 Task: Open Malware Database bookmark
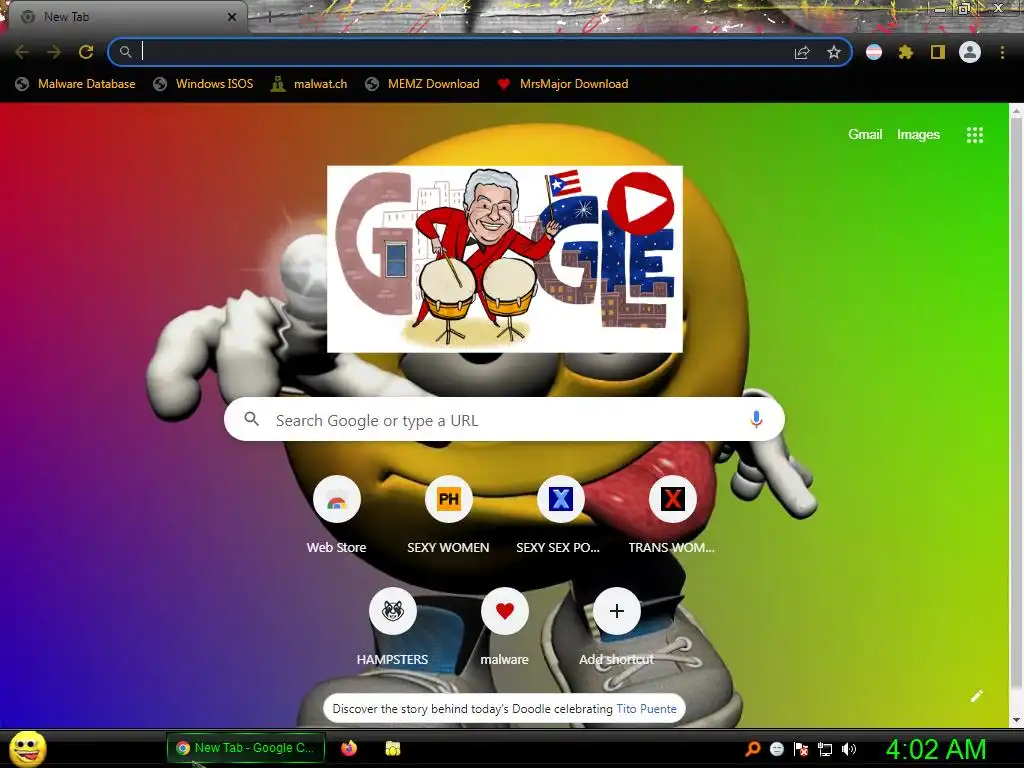(75, 84)
